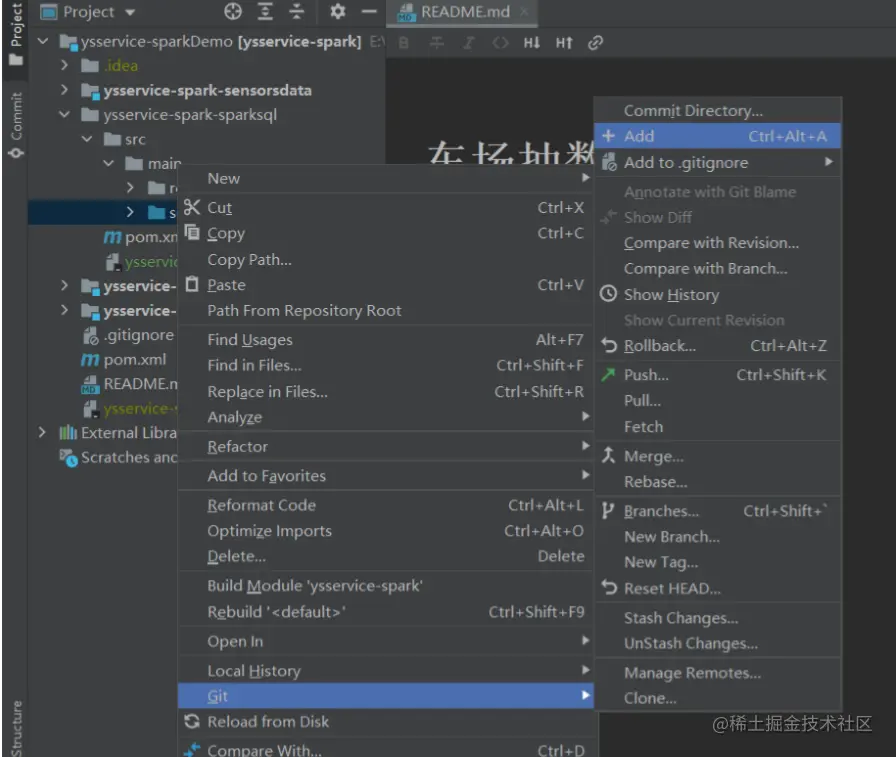Collapse the src folder
The width and height of the screenshot is (896, 757).
pyautogui.click(x=87, y=139)
